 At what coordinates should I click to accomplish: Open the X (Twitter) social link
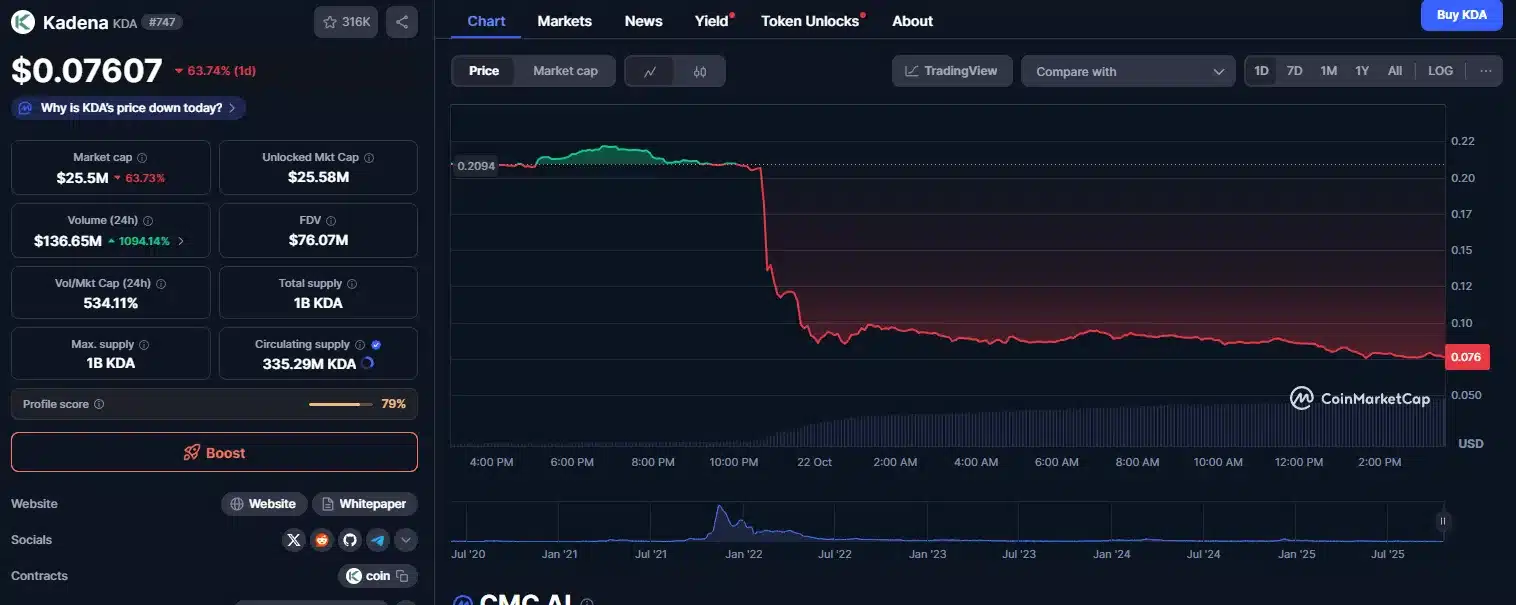[293, 540]
